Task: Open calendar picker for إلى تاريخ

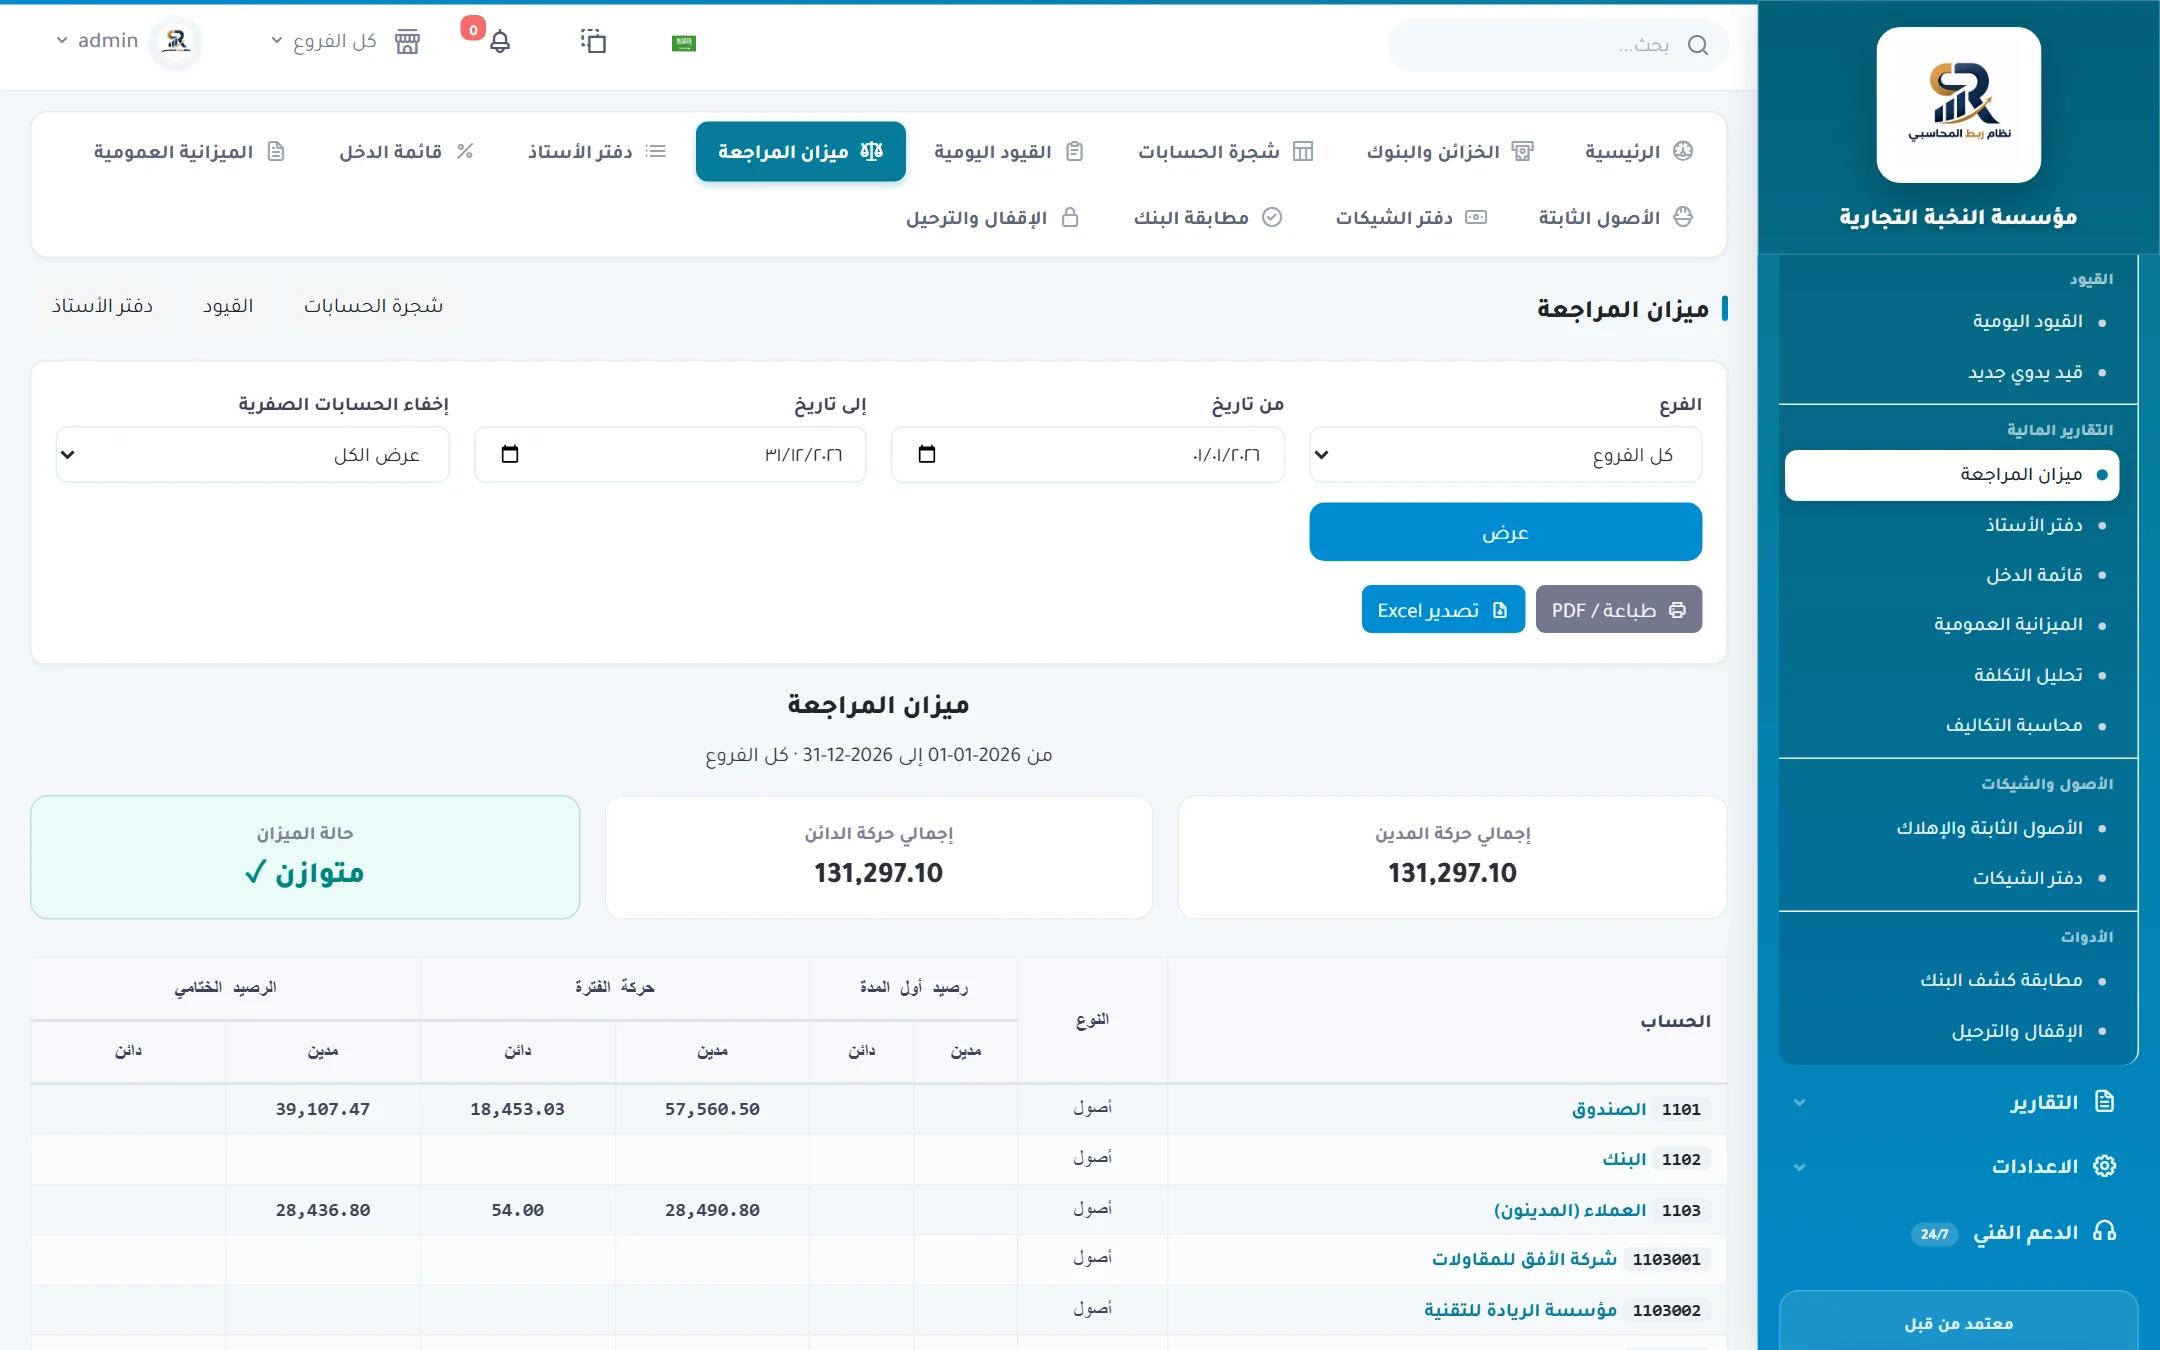Action: tap(510, 454)
